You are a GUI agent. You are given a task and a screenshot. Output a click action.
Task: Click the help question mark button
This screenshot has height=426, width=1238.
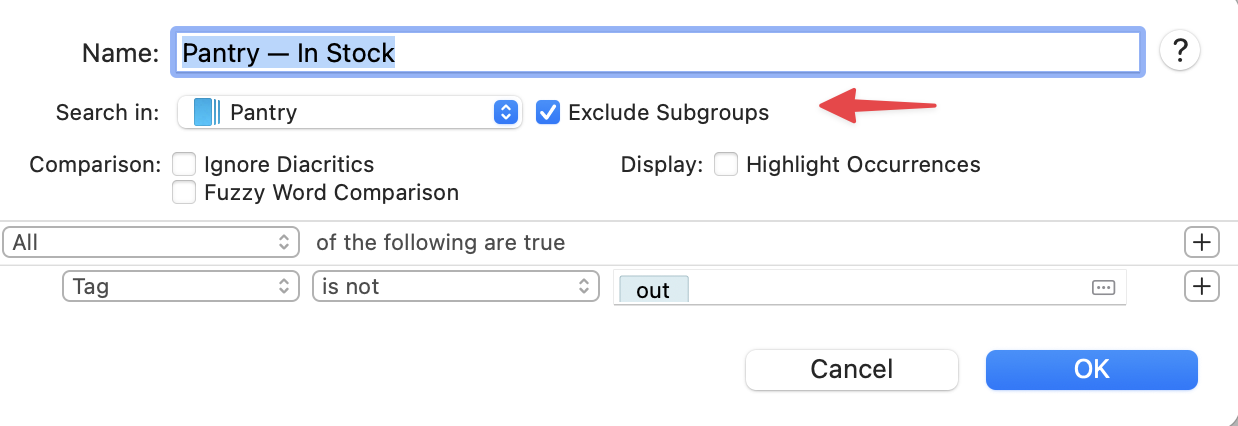tap(1180, 50)
